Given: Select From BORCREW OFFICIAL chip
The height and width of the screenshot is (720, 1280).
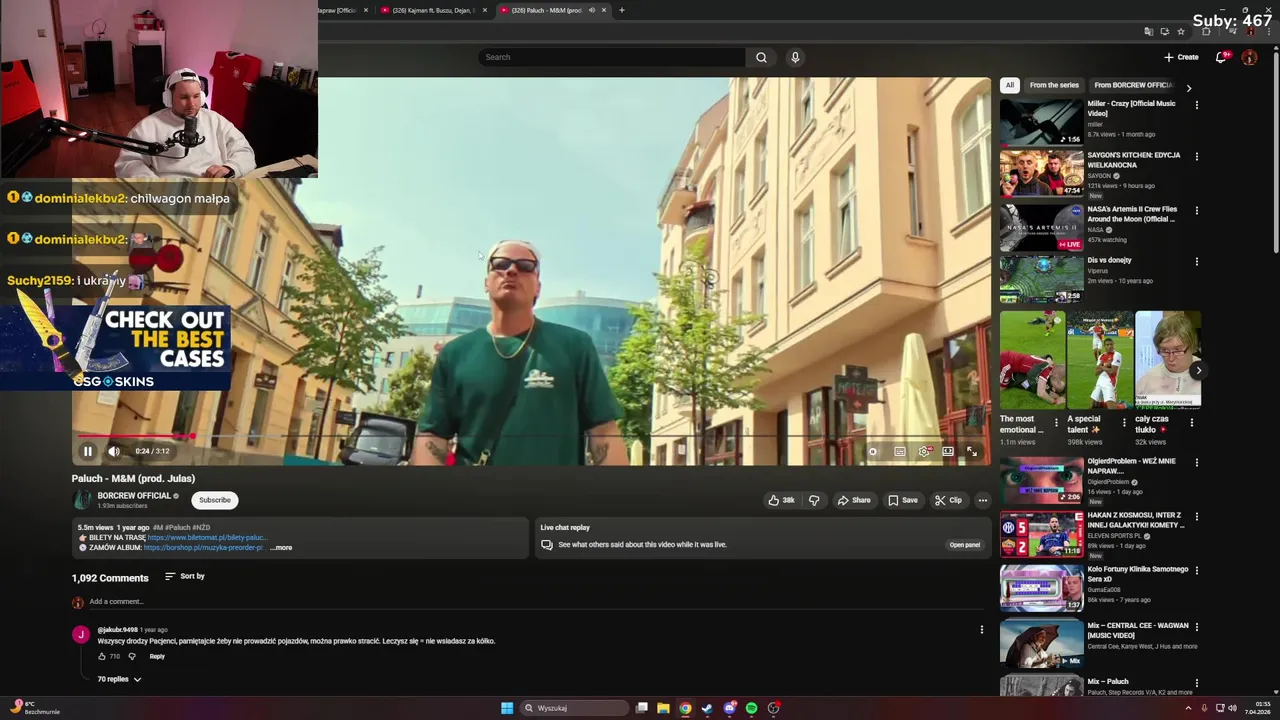Looking at the screenshot, I should click(x=1132, y=85).
